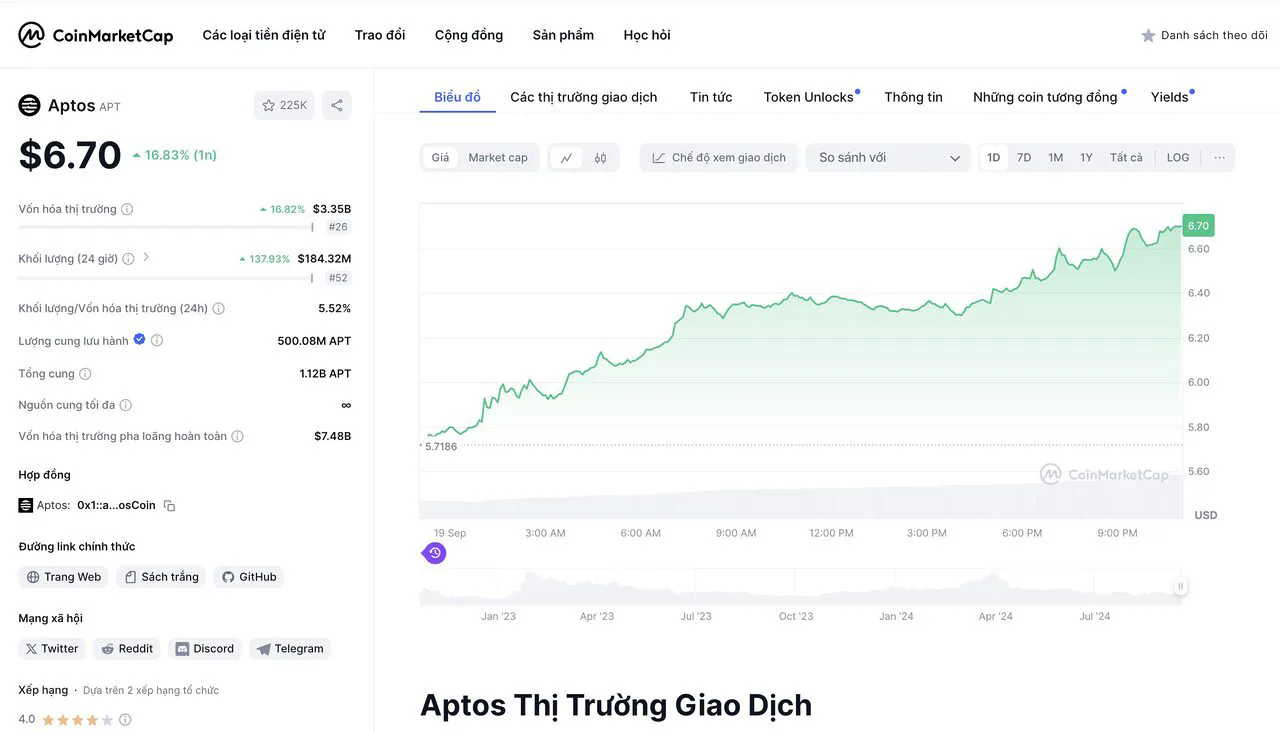Open the So sánh với dropdown
This screenshot has width=1280, height=732.
(888, 158)
